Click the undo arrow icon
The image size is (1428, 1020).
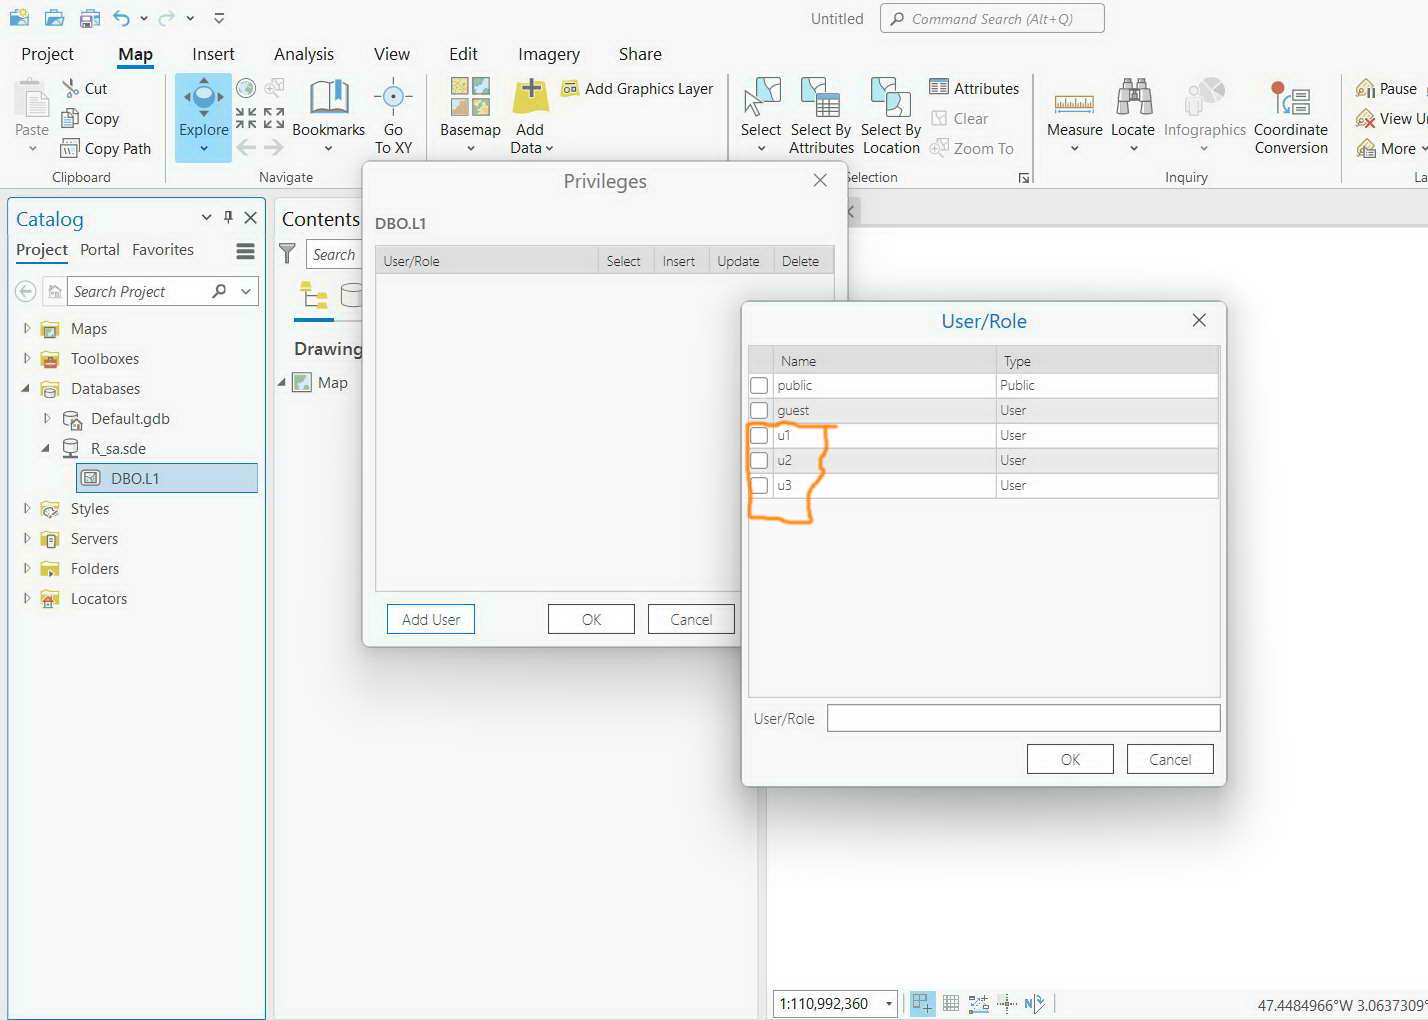[121, 18]
